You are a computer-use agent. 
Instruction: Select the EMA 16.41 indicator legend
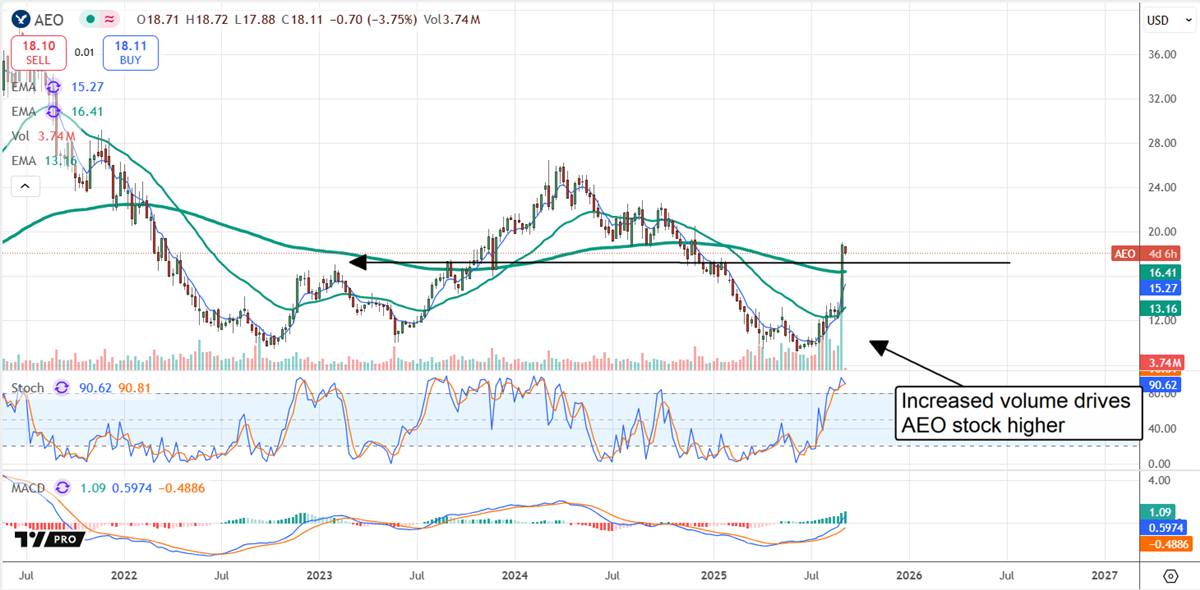(x=56, y=111)
